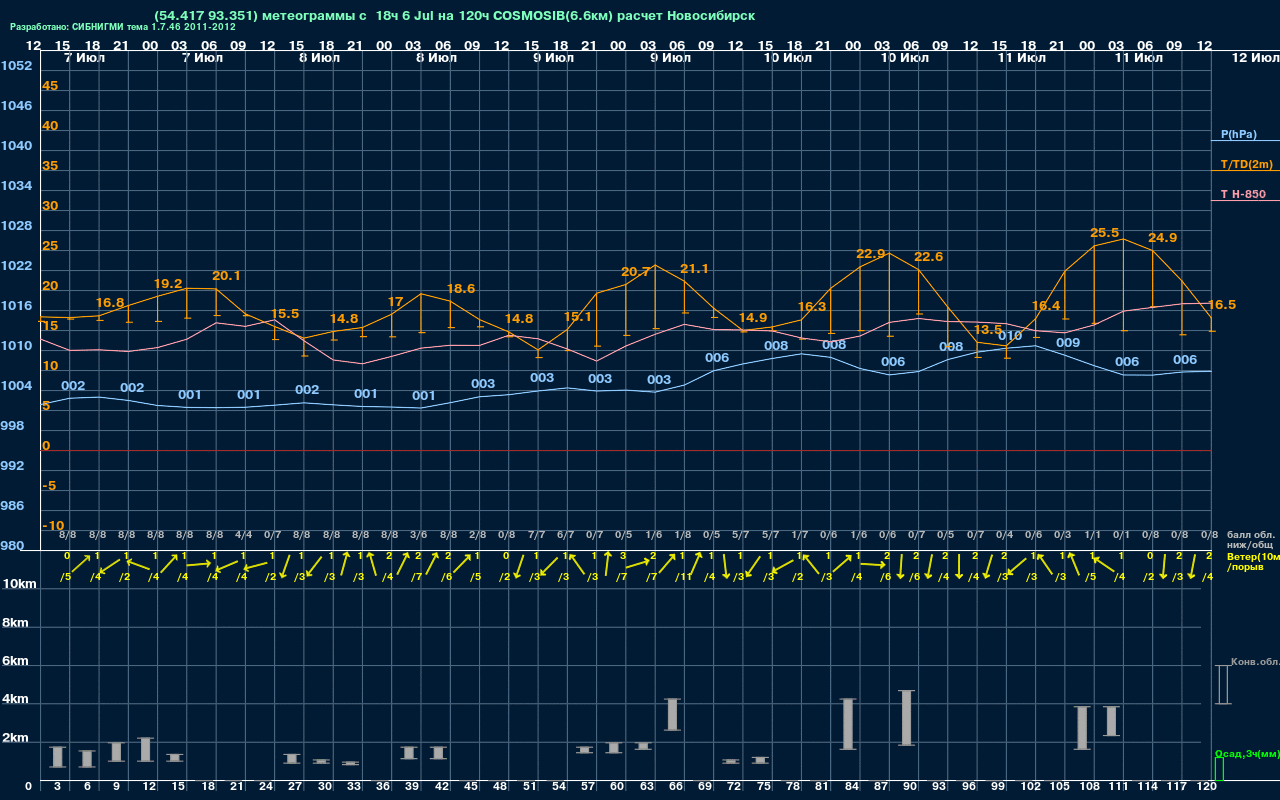Click the 96 forecast hour label
The image size is (1280, 800).
coord(969,787)
